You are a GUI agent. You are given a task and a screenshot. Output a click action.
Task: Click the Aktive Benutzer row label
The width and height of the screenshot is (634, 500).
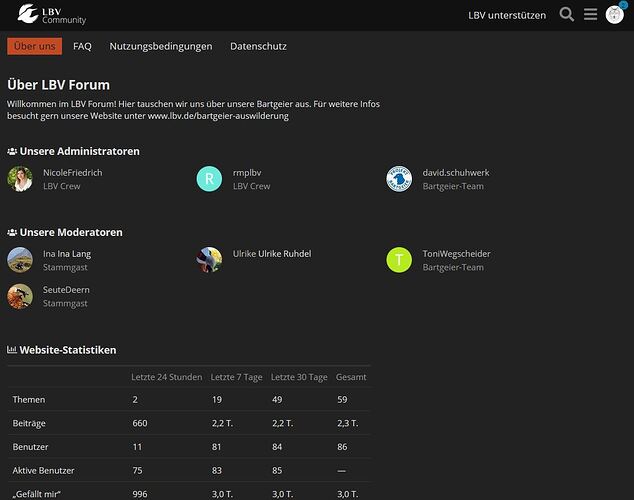pyautogui.click(x=43, y=470)
